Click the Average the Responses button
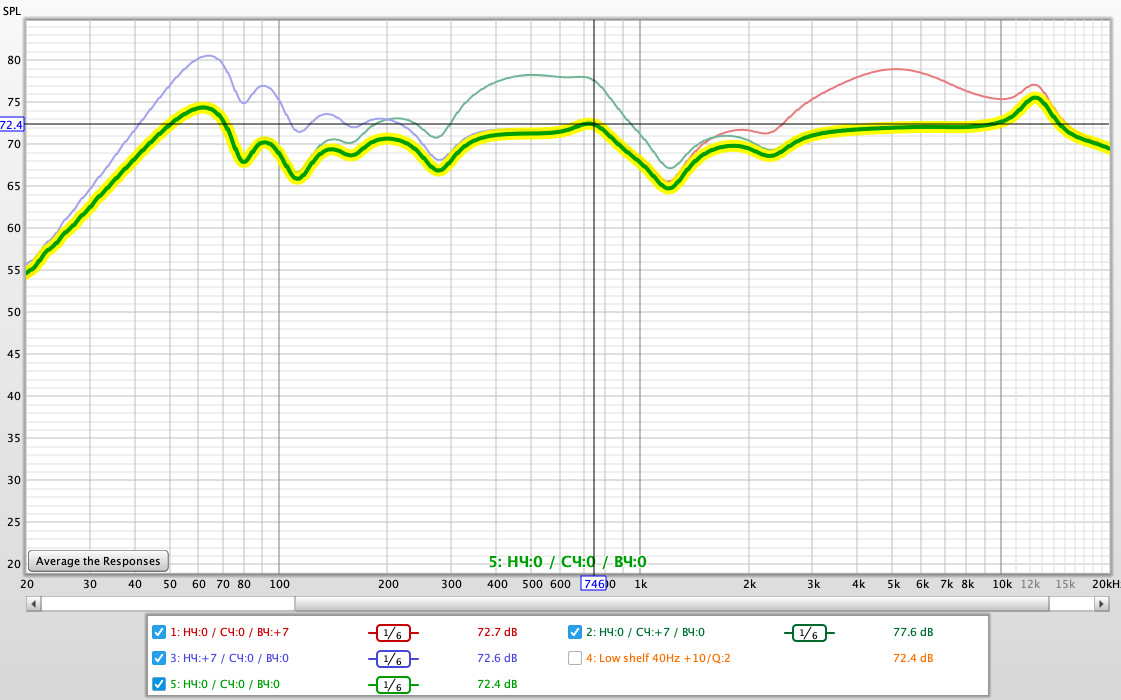 [x=98, y=561]
